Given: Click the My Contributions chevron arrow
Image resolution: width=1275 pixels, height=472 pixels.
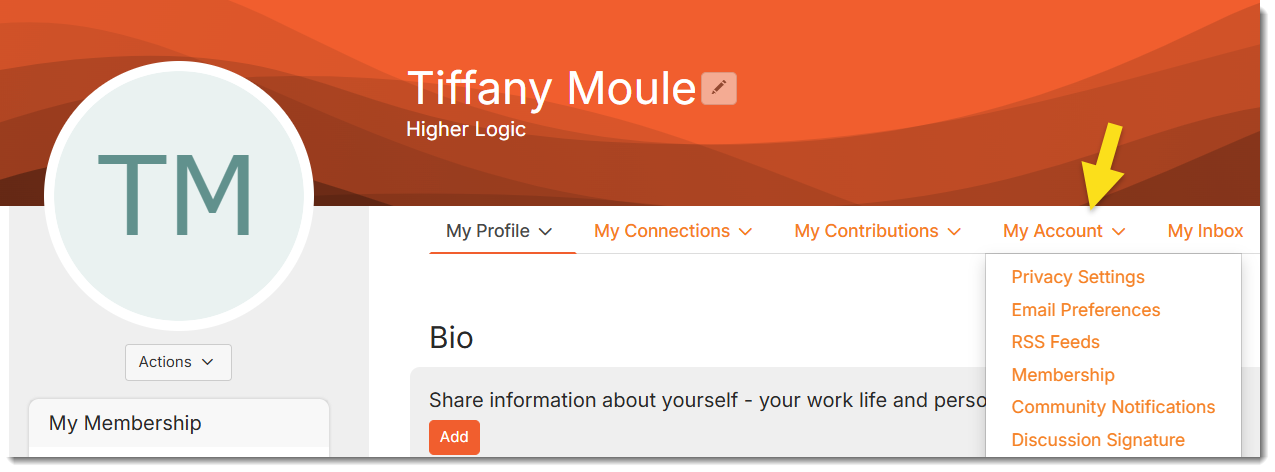Looking at the screenshot, I should pyautogui.click(x=954, y=232).
